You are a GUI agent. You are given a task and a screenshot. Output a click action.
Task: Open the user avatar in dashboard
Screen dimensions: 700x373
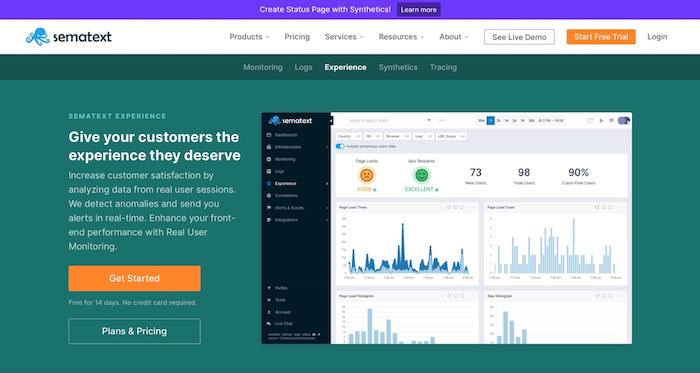click(624, 120)
